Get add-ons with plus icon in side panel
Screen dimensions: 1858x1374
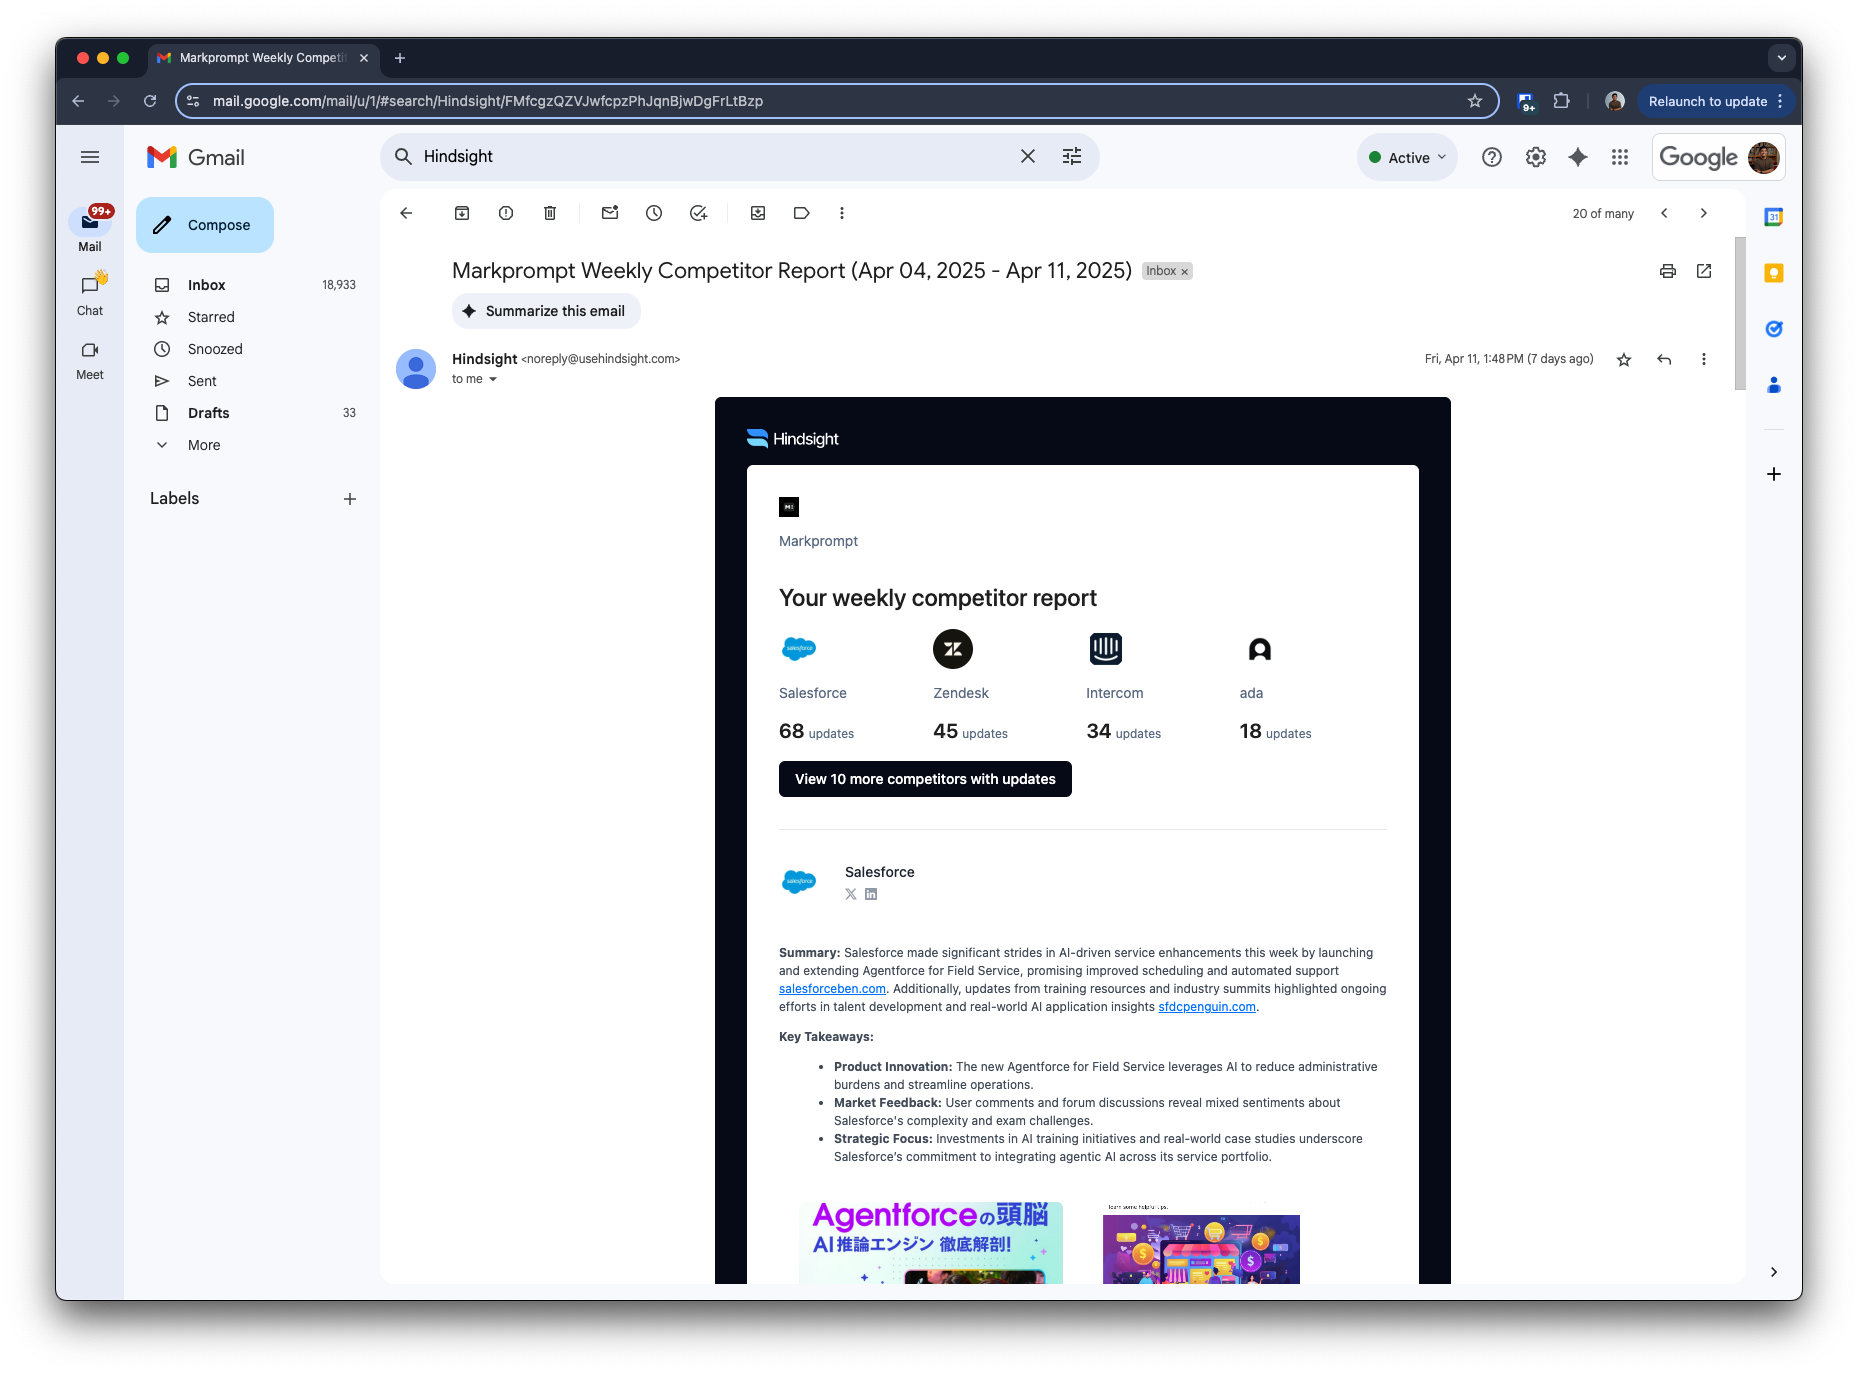[x=1774, y=474]
